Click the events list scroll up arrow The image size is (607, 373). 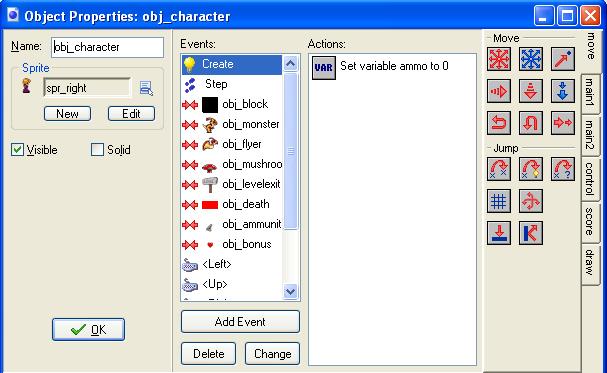coord(291,63)
